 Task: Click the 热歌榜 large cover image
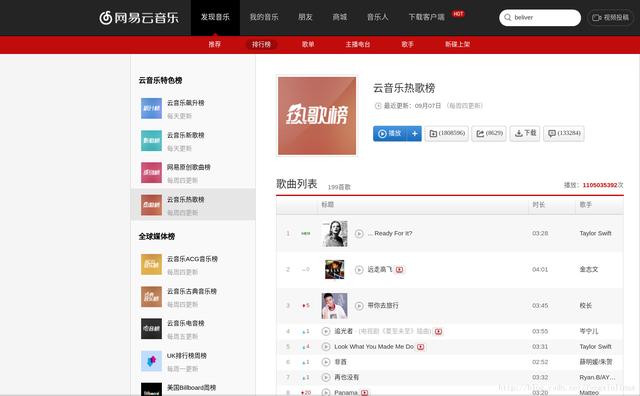(x=317, y=116)
